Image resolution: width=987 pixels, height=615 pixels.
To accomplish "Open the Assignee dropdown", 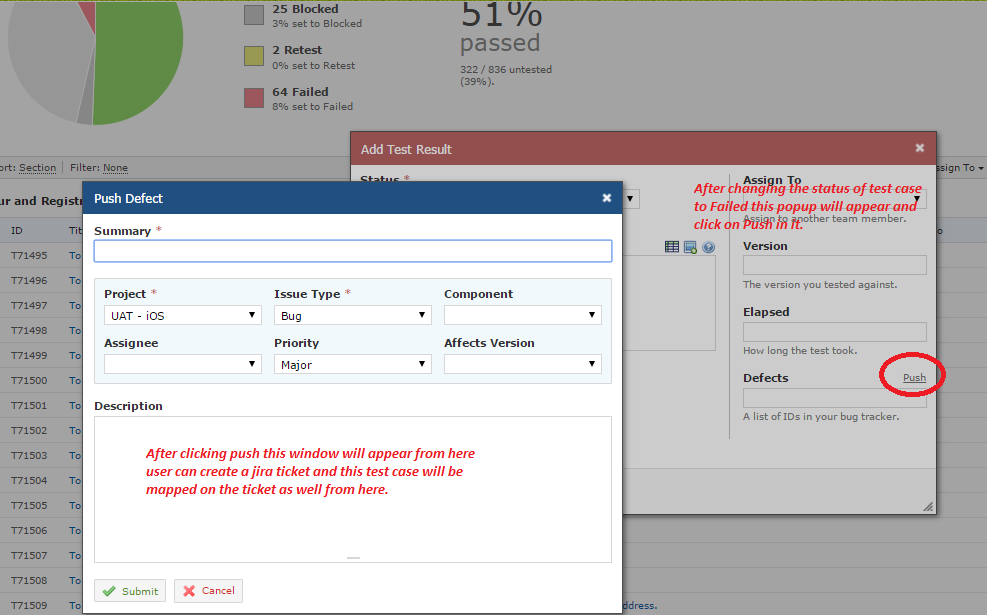I will click(182, 363).
